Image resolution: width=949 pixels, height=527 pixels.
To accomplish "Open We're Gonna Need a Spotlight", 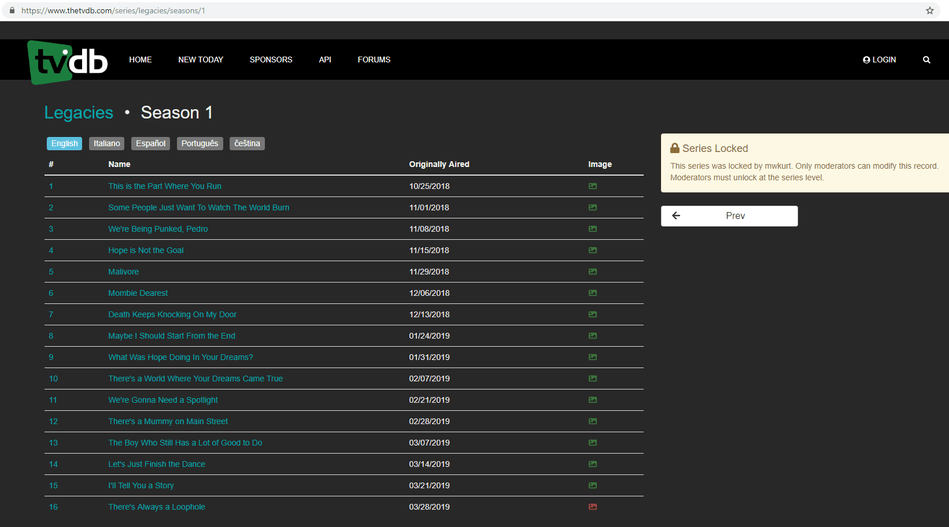I will click(x=163, y=400).
